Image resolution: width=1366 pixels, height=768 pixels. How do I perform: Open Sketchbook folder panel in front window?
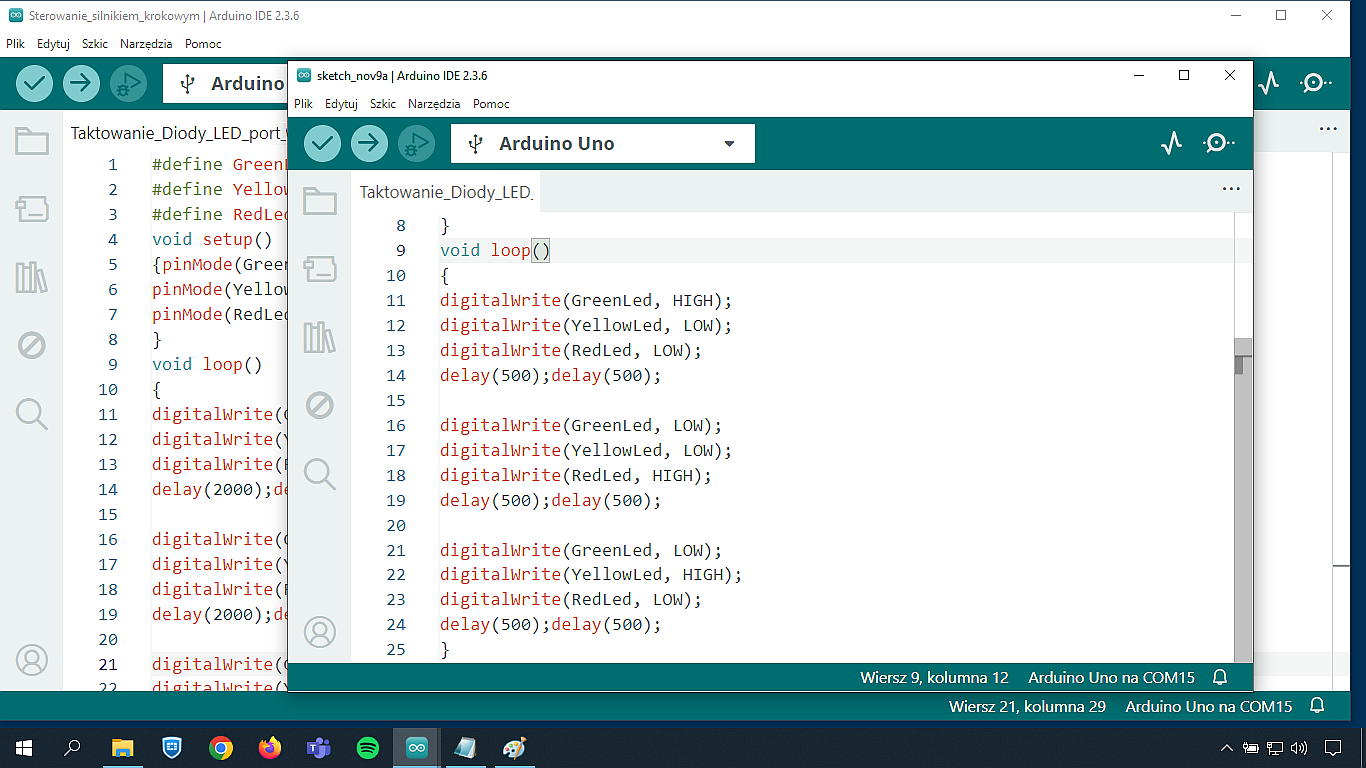click(320, 202)
